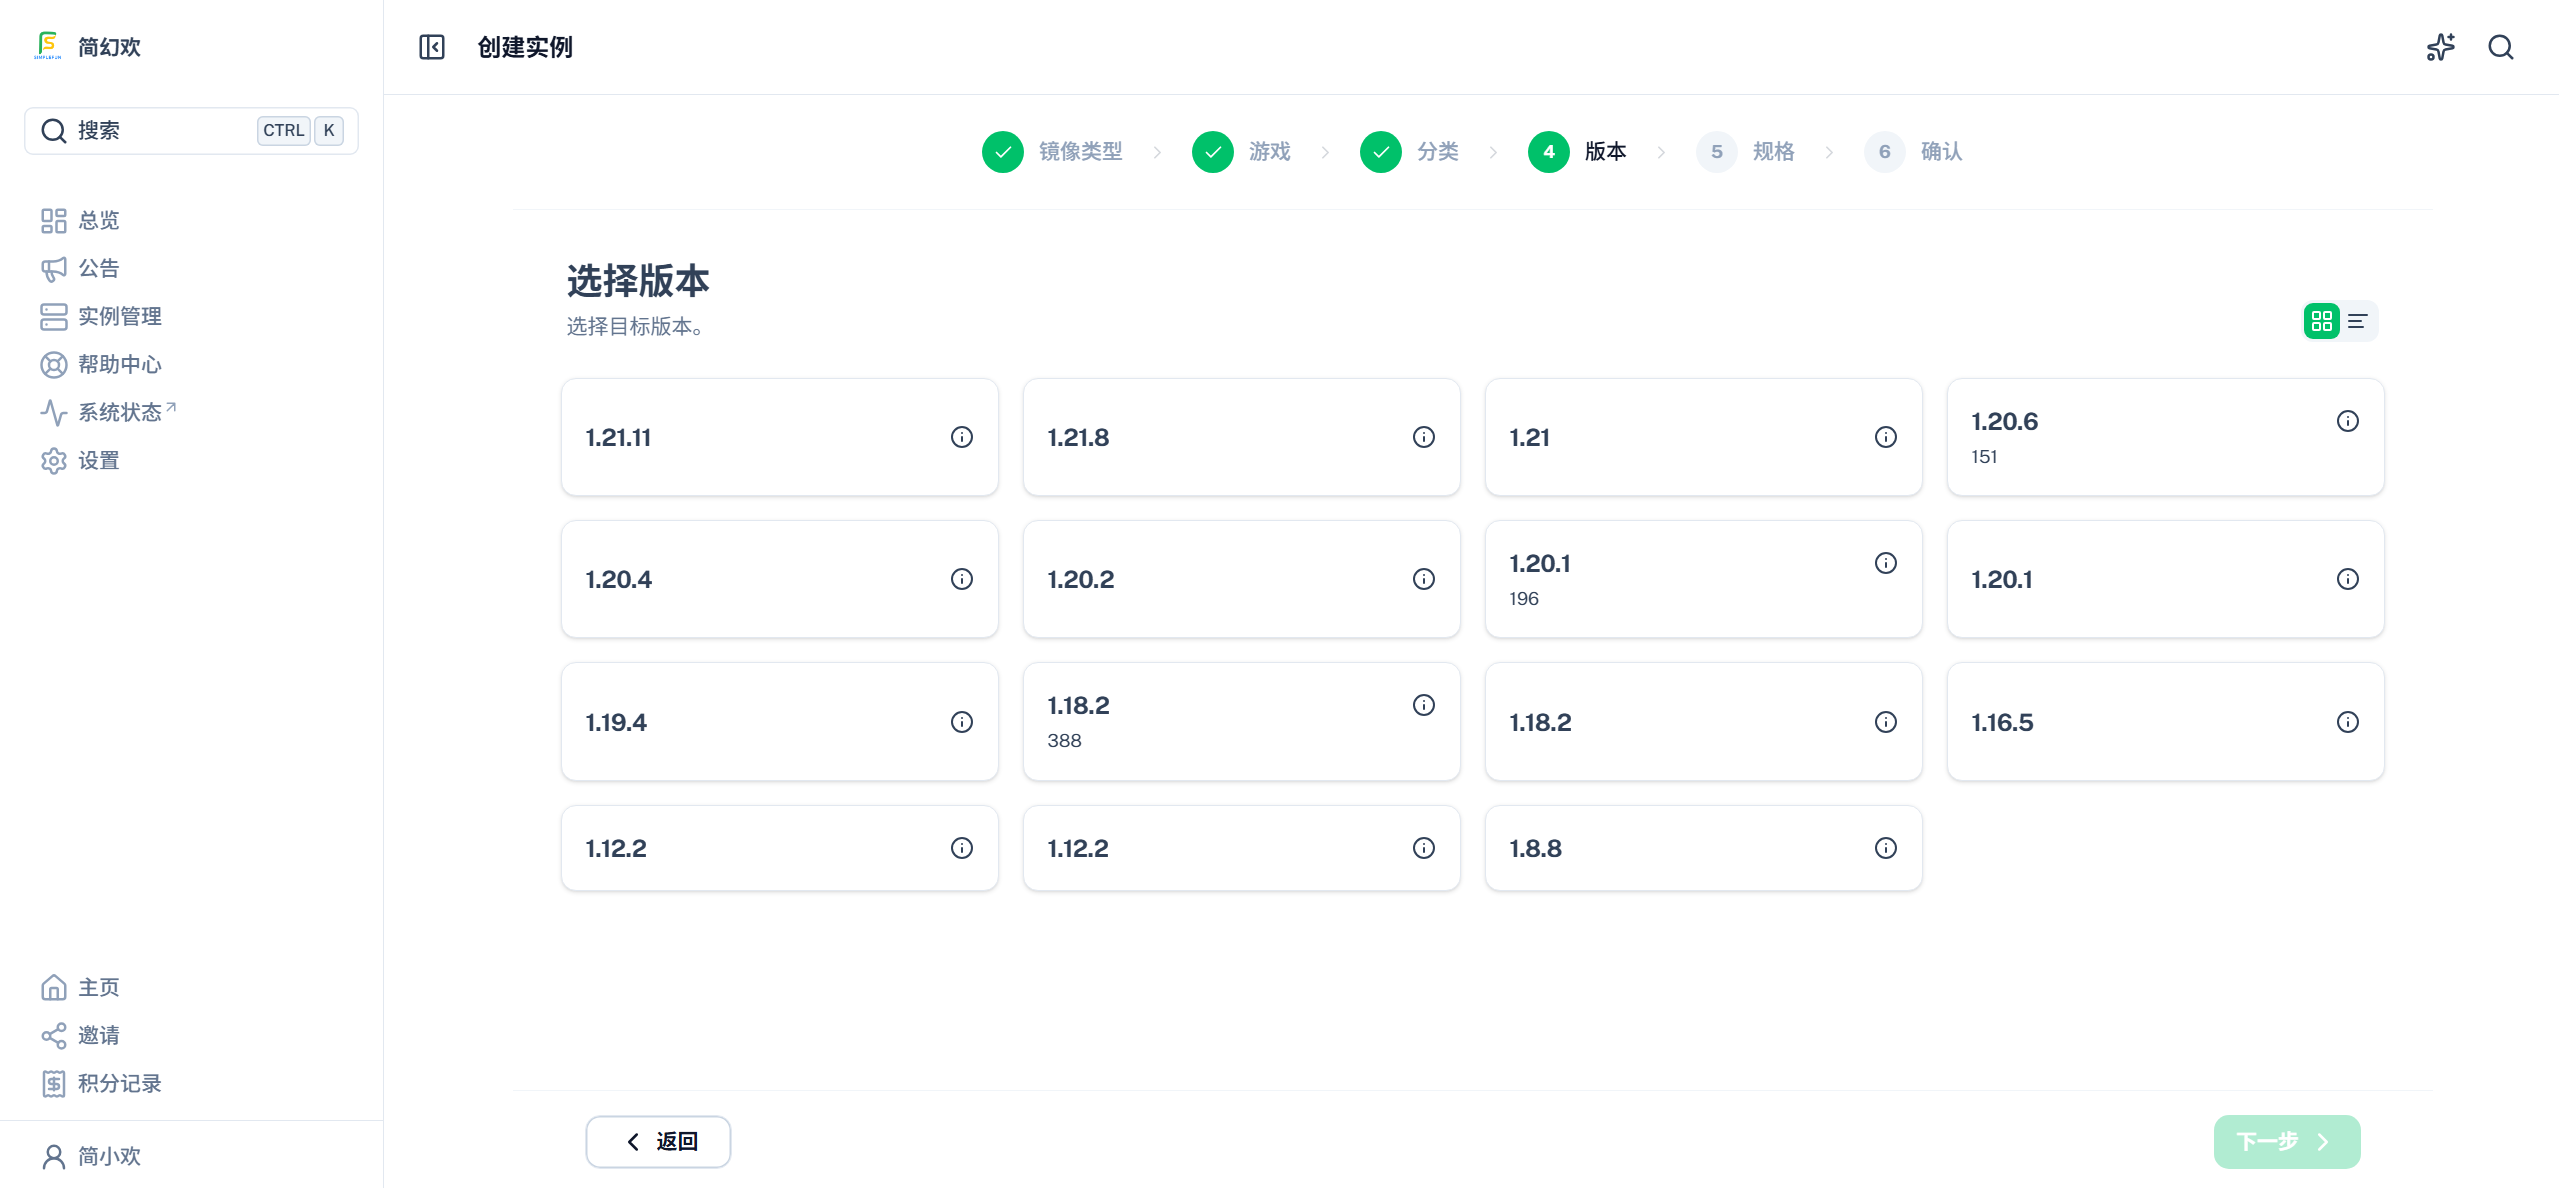Click the 下一步 next button

[2287, 1142]
